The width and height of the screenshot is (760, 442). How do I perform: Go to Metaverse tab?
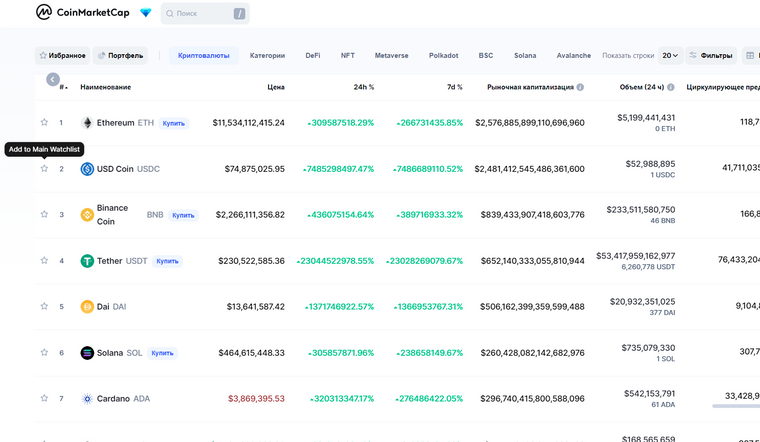391,55
